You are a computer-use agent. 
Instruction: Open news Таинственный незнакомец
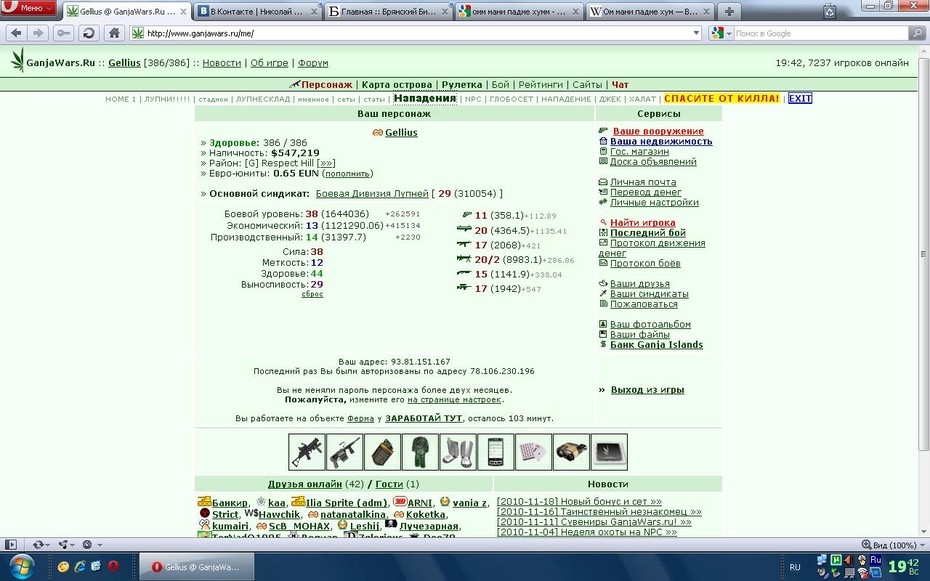click(599, 512)
